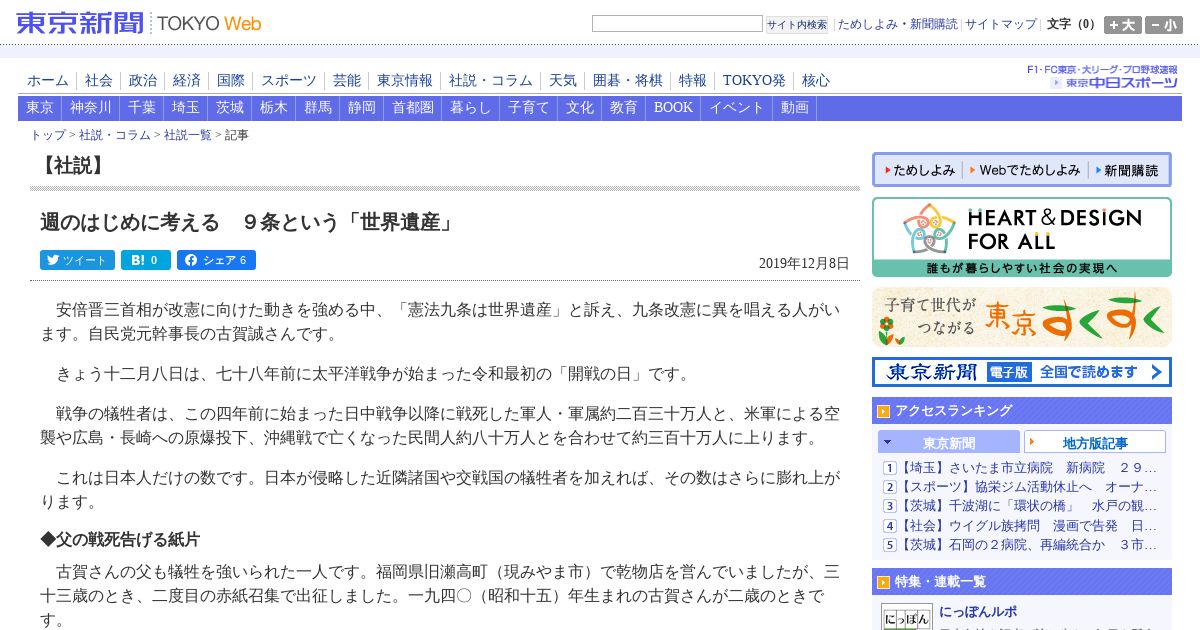Open the にっぽんルポ feature link

tap(978, 611)
